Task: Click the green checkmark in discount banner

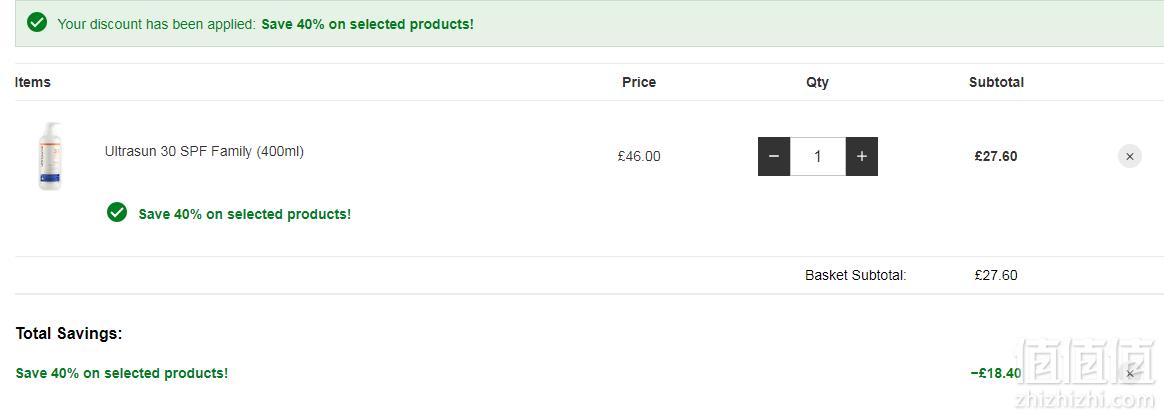Action: pyautogui.click(x=37, y=23)
